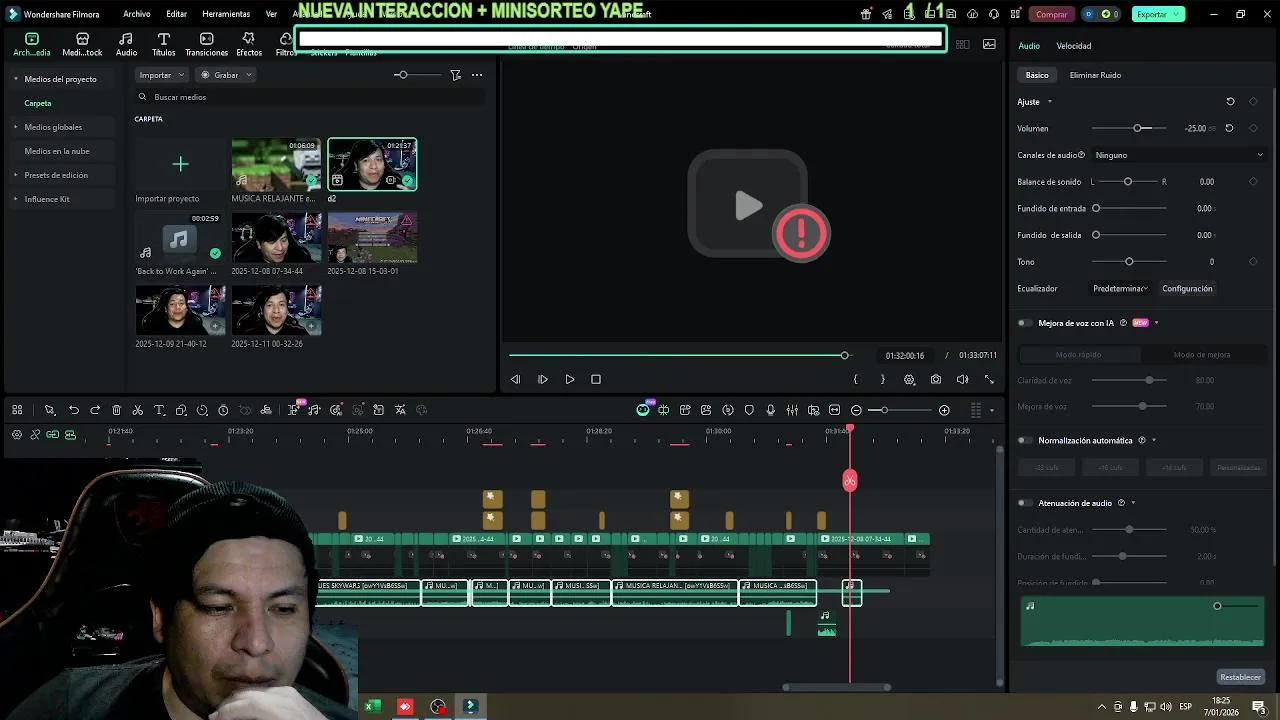Open the AI assistant icon in timeline toolbar
Viewport: 1280px width, 720px height.
(643, 410)
